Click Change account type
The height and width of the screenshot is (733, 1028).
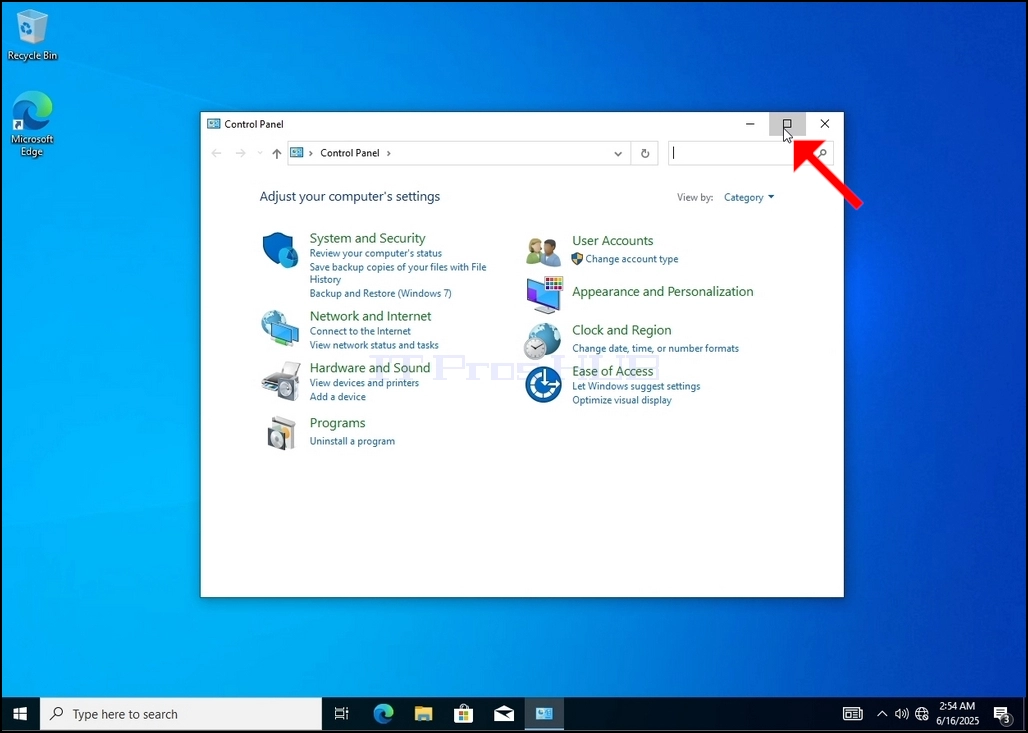pos(631,259)
